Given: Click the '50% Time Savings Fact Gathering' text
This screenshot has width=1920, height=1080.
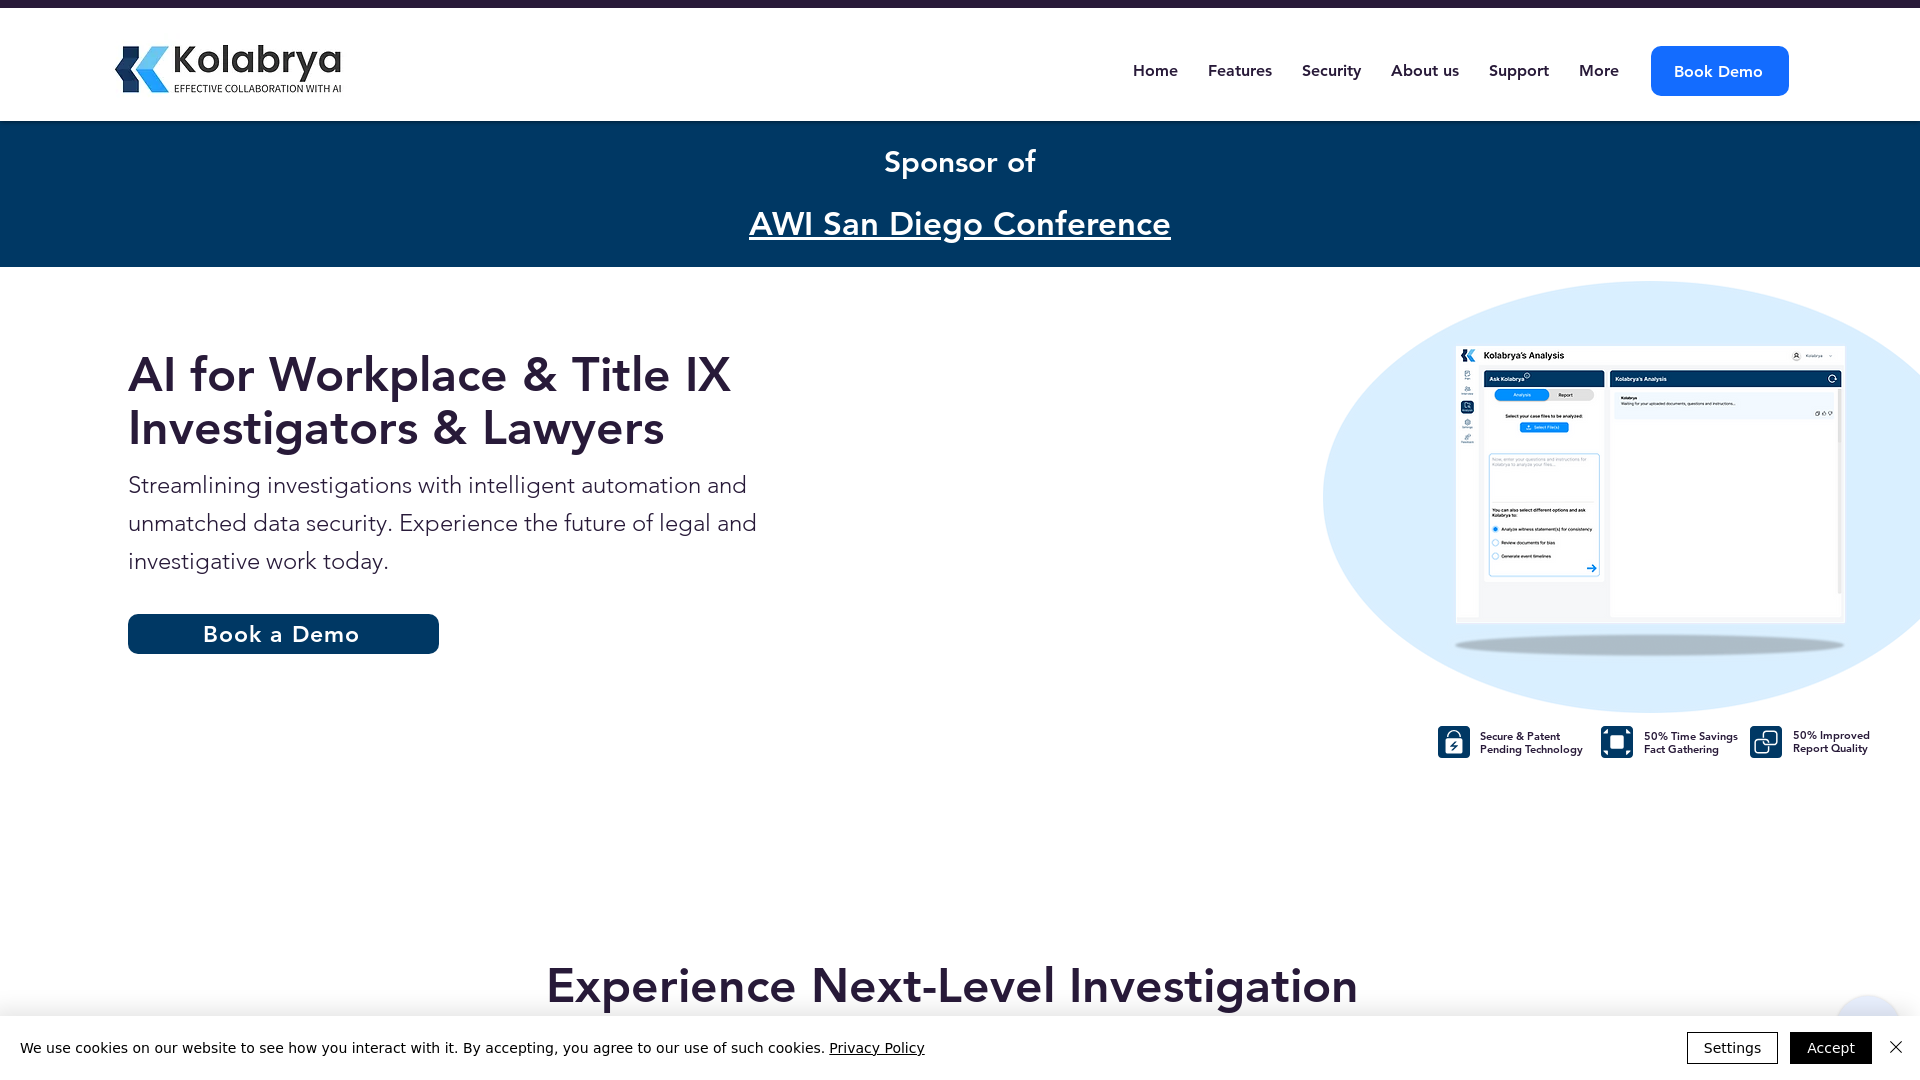Looking at the screenshot, I should pyautogui.click(x=1690, y=743).
